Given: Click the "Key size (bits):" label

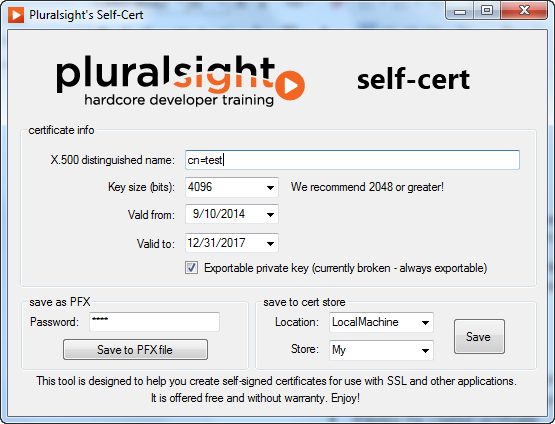Looking at the screenshot, I should click(141, 187).
